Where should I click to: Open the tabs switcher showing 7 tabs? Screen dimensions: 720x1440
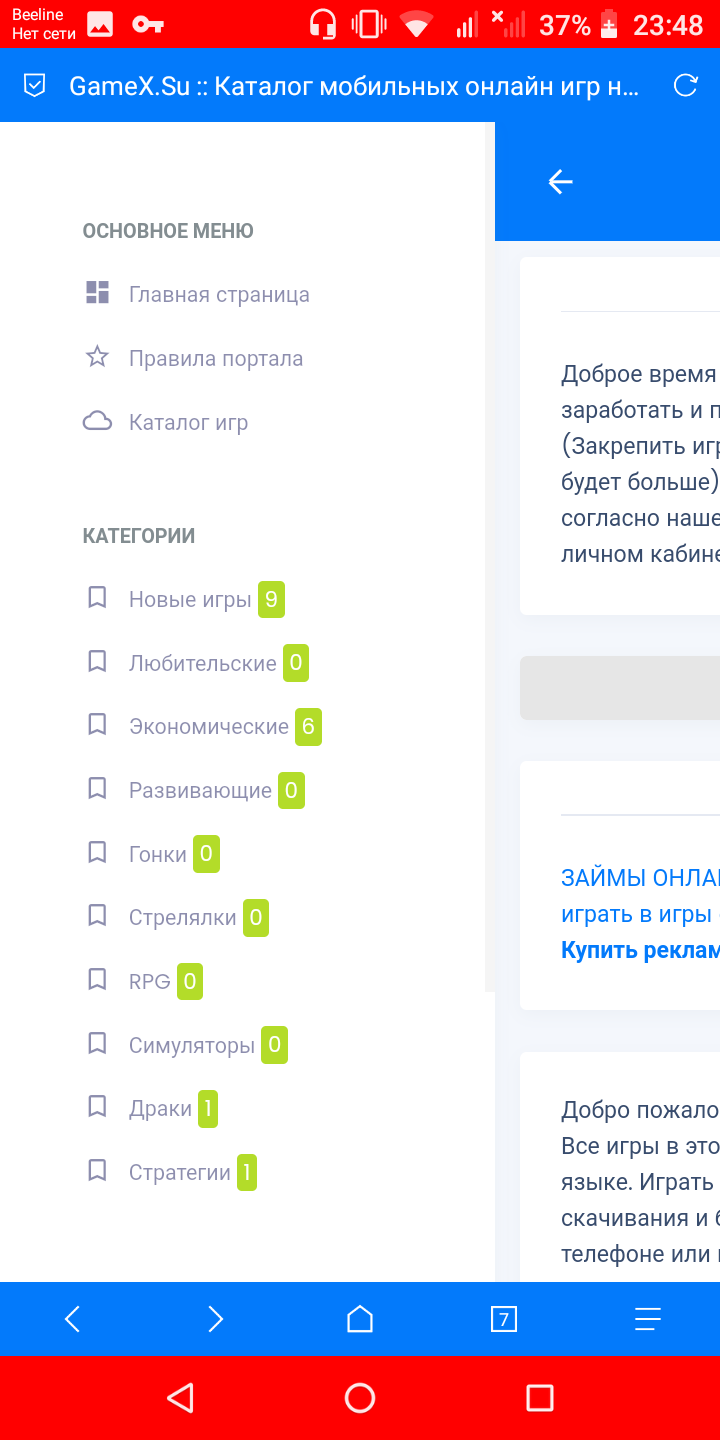[x=503, y=1319]
